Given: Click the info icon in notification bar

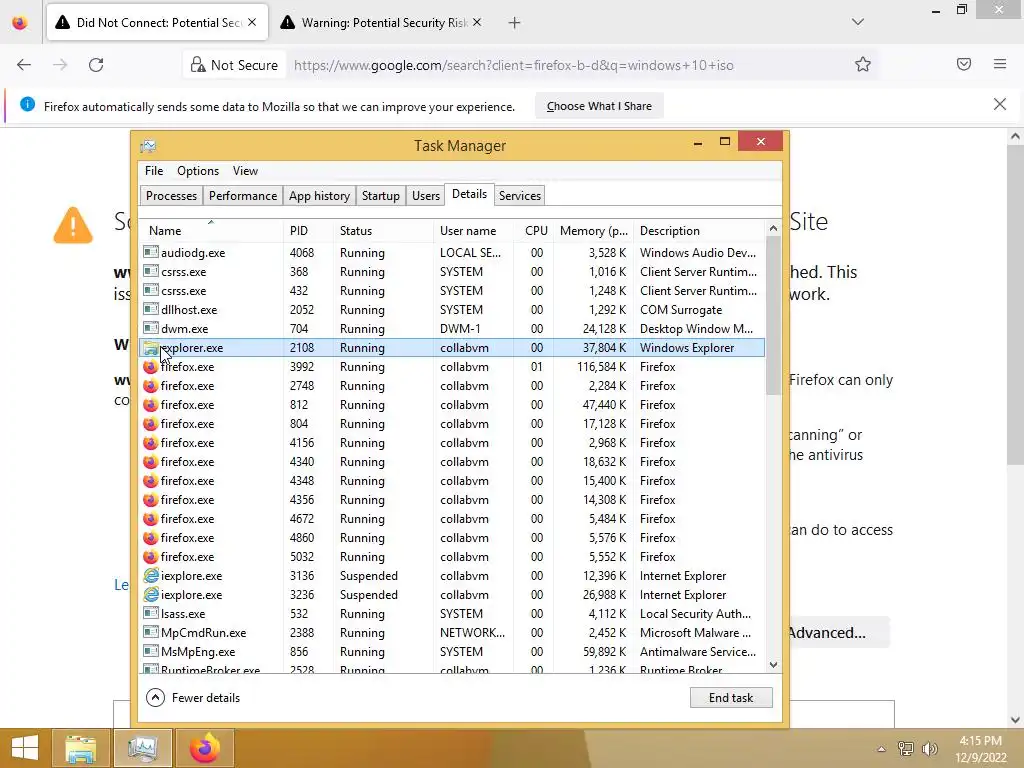Looking at the screenshot, I should 27,104.
